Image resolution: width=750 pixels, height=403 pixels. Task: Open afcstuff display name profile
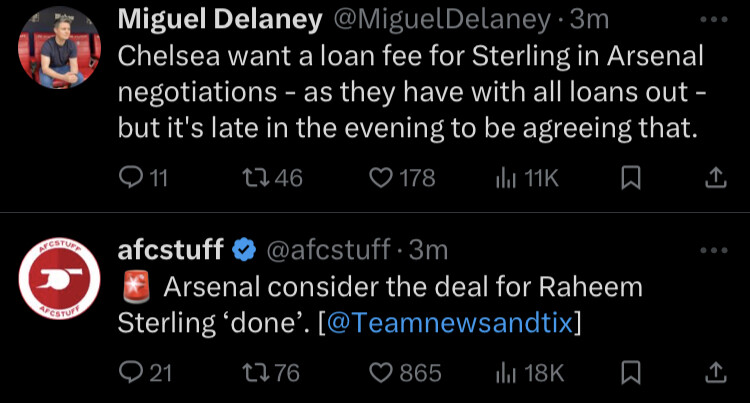tap(170, 250)
